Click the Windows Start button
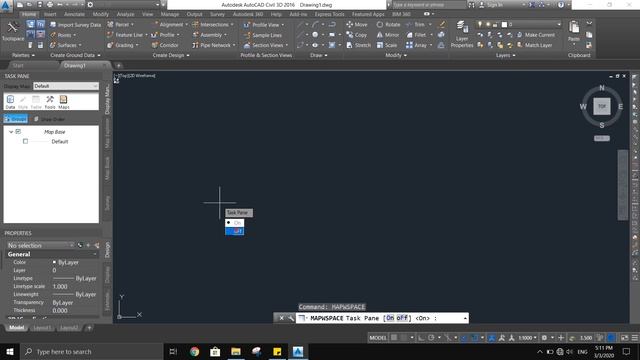The width and height of the screenshot is (640, 360). point(10,351)
